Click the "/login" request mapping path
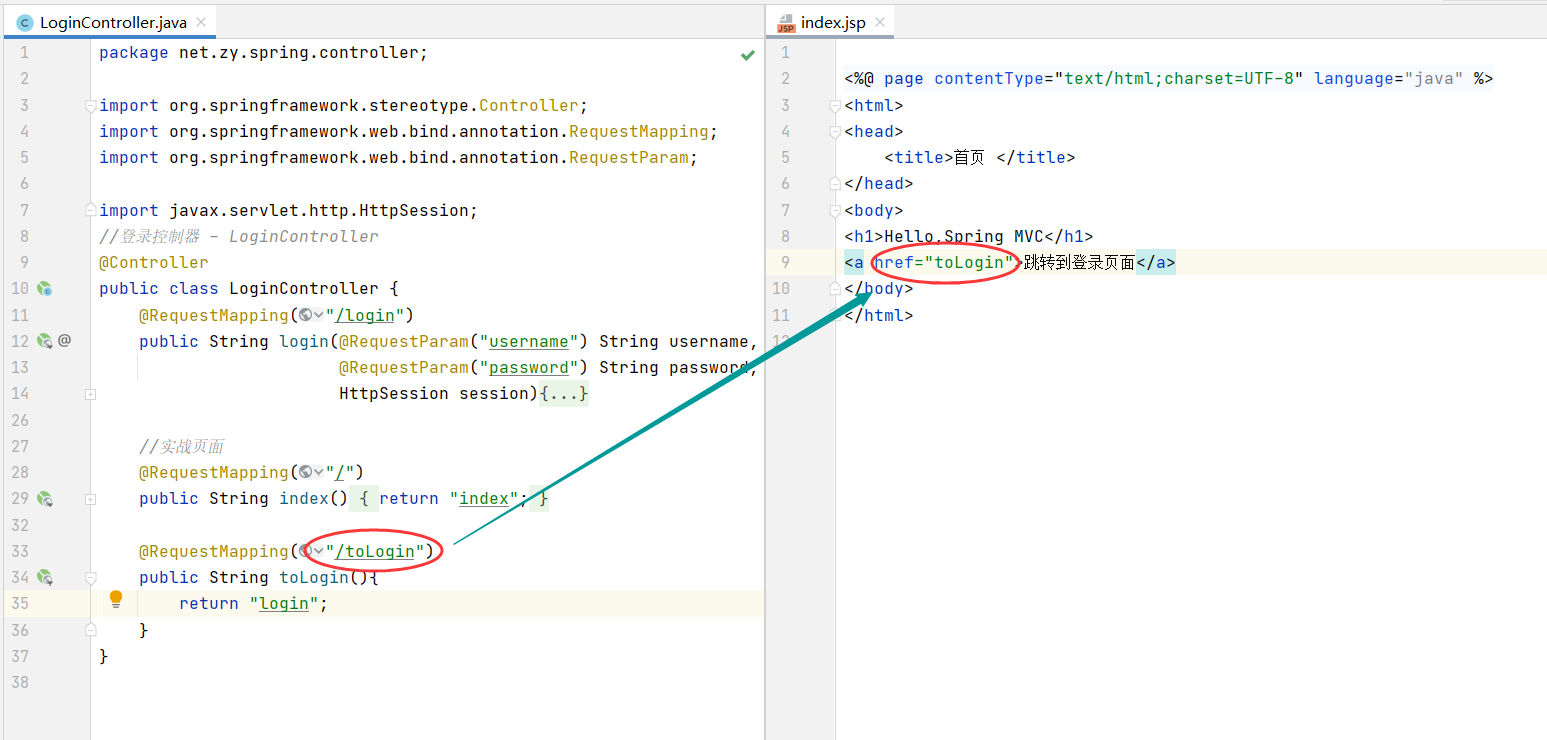Screen dimensions: 1547x740 pos(364,315)
